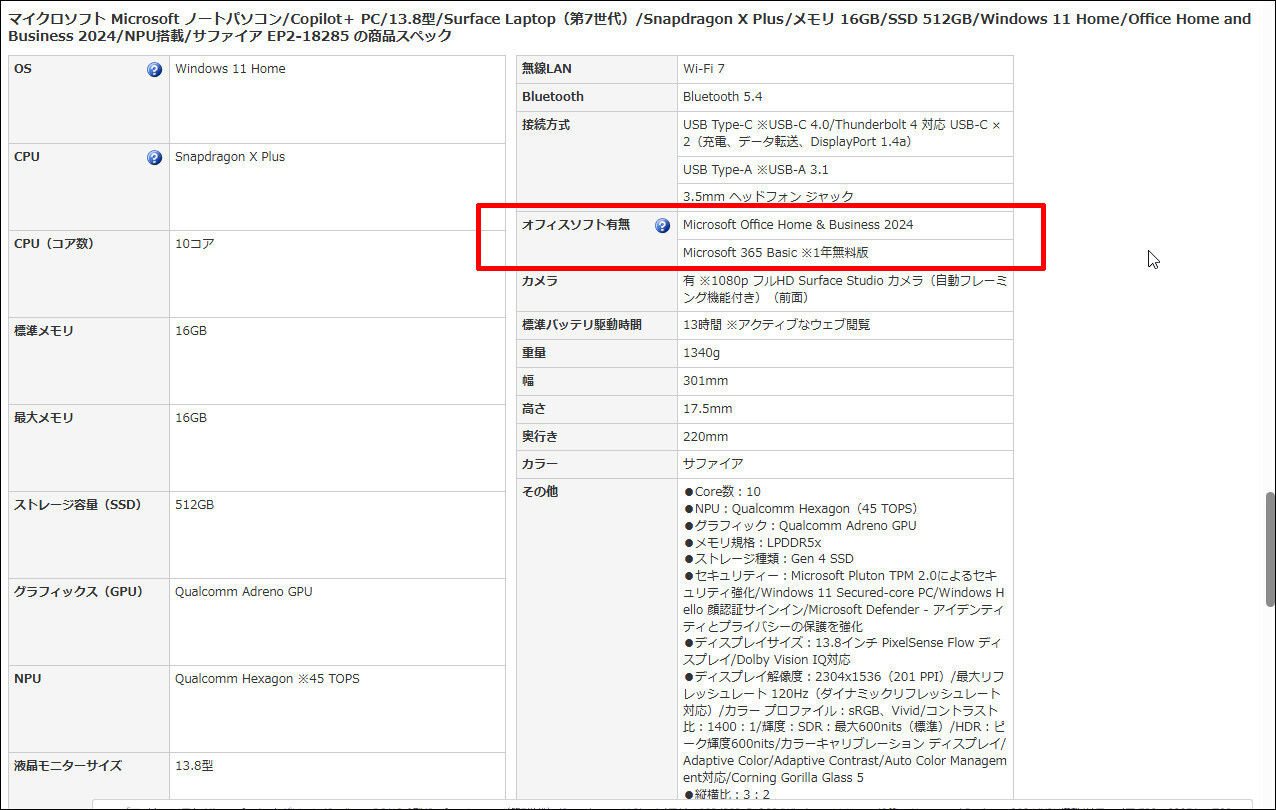Click the 220mm depth value

click(x=706, y=437)
